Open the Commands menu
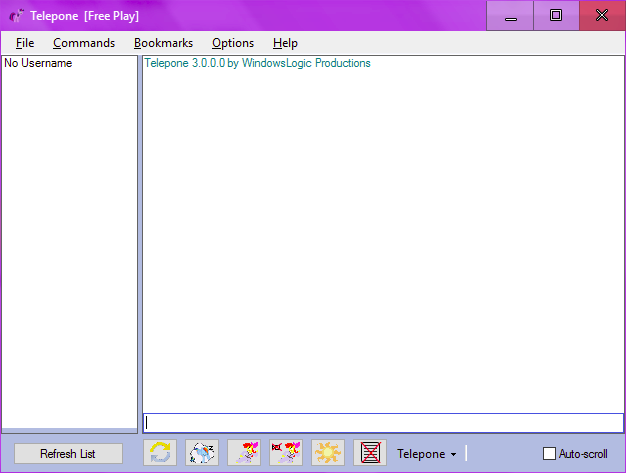626x473 pixels. pos(84,43)
